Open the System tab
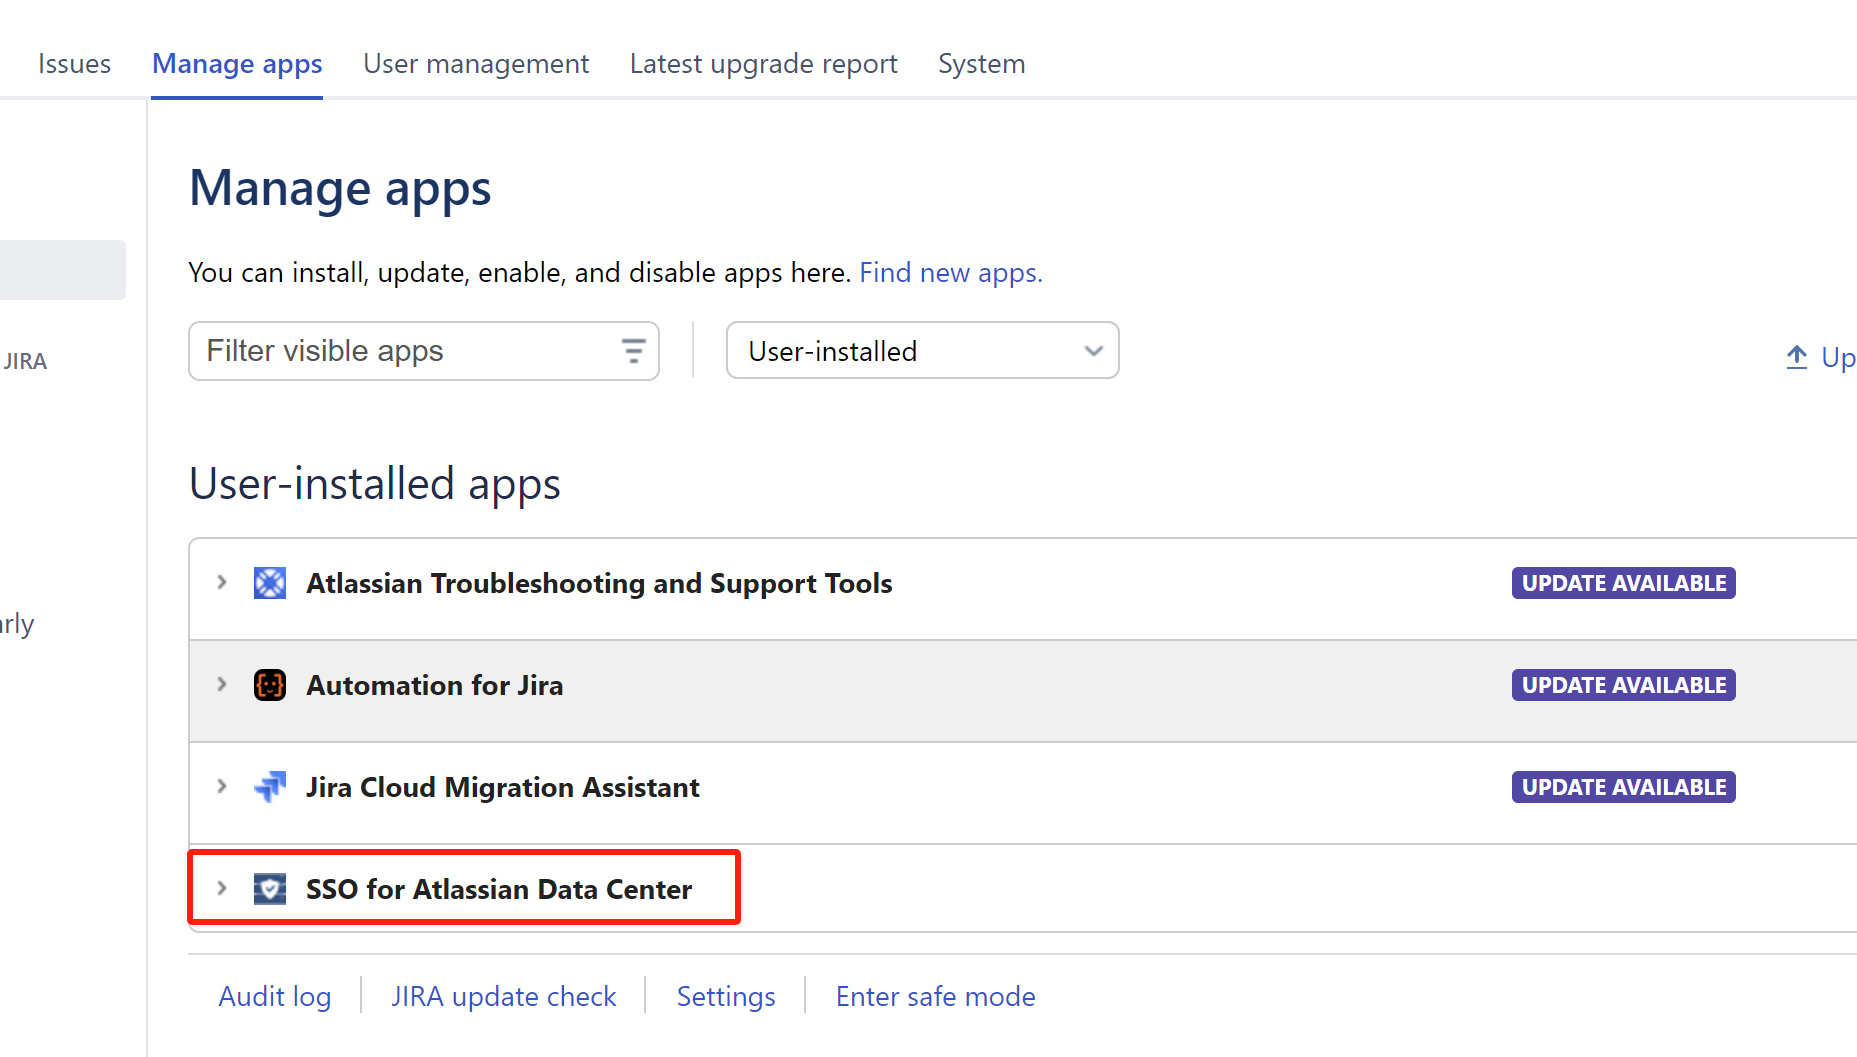 [981, 64]
